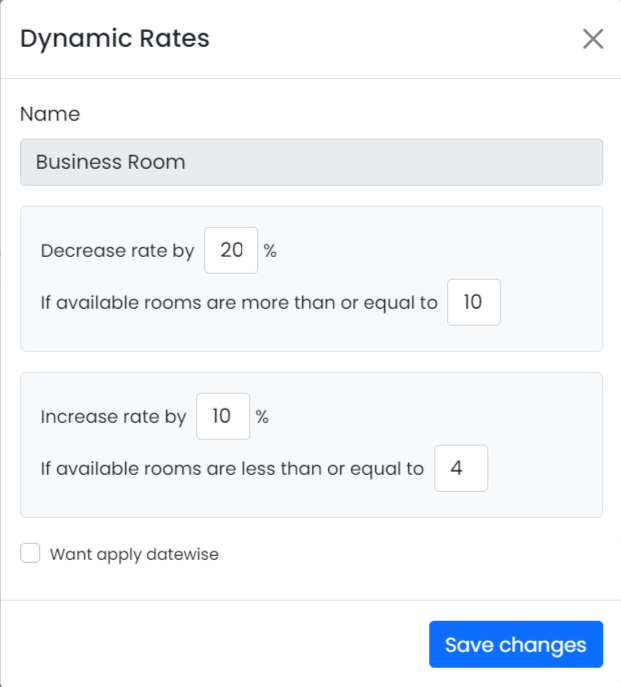Viewport: 621px width, 687px height.
Task: Click percent sign next to increase rate
Action: click(x=262, y=417)
